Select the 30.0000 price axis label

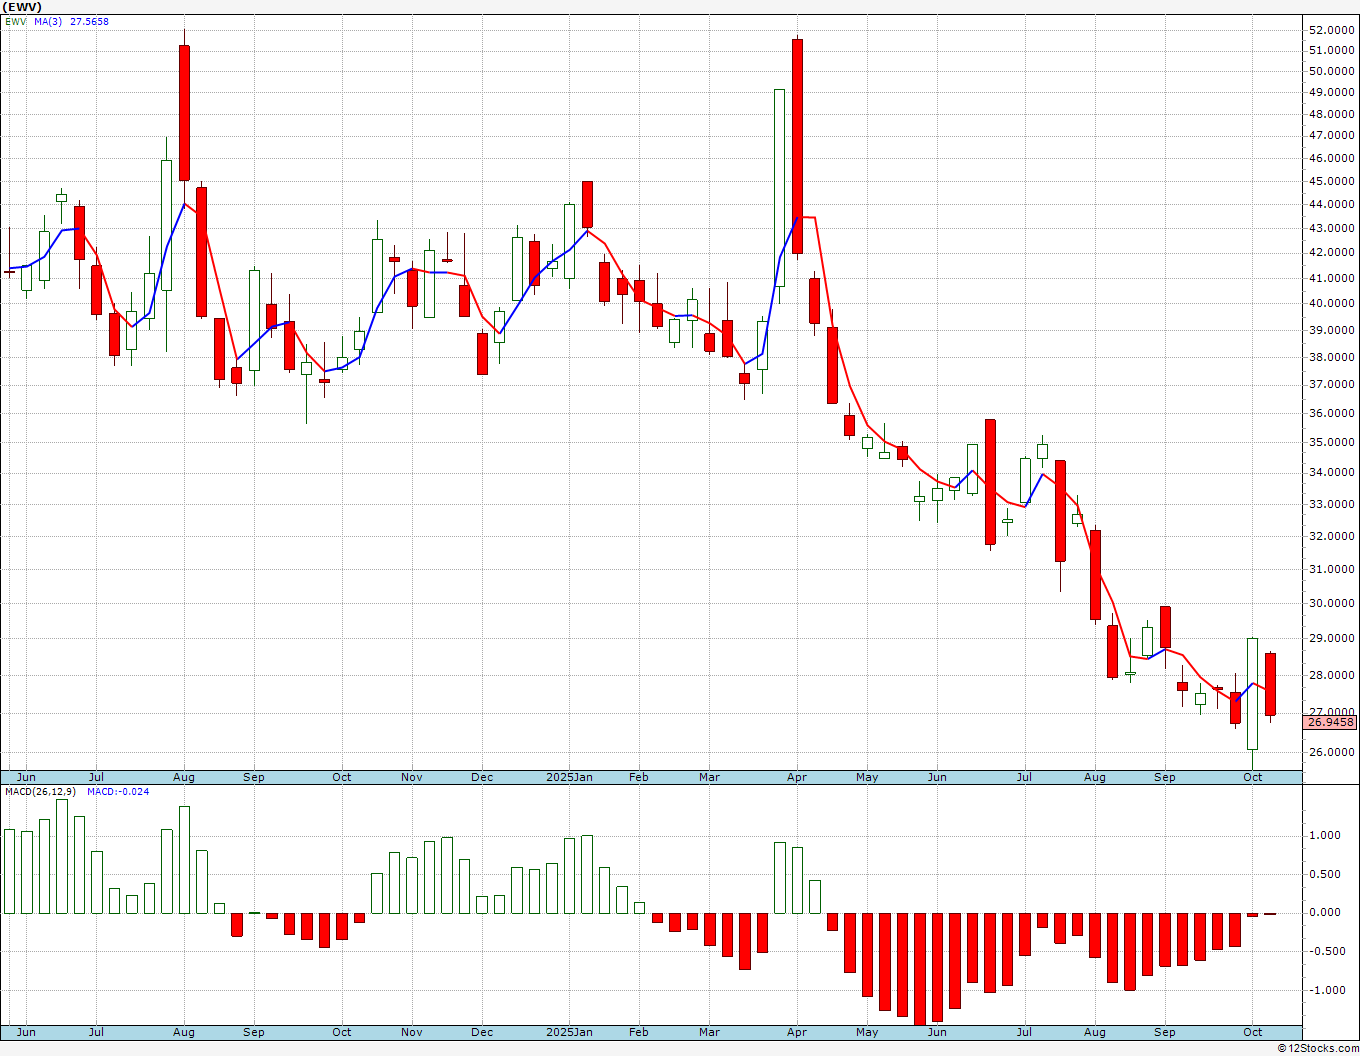1331,603
